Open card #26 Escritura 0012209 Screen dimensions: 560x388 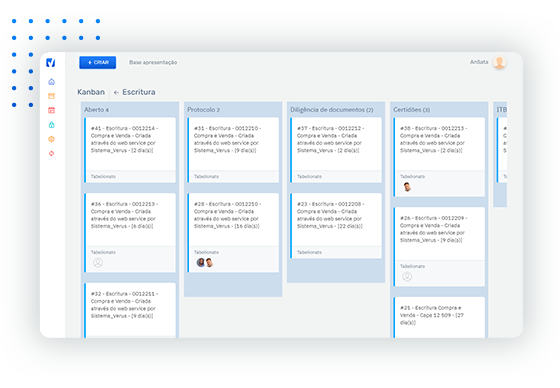439,247
